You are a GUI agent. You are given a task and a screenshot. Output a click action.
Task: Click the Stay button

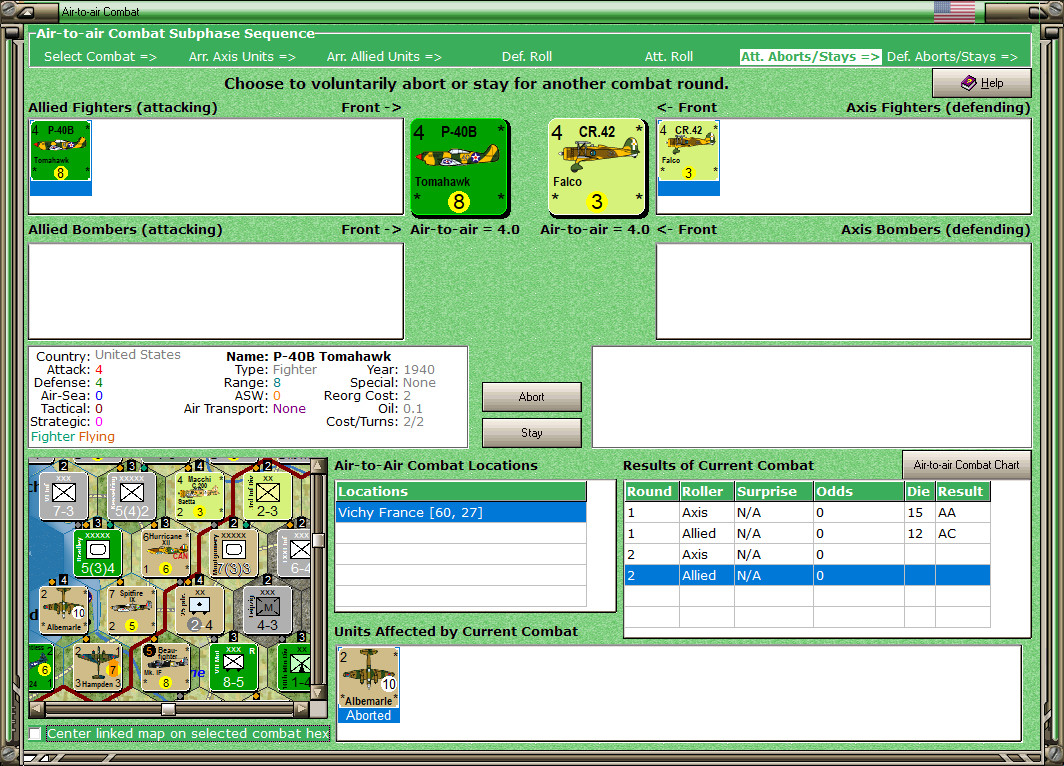pyautogui.click(x=531, y=433)
